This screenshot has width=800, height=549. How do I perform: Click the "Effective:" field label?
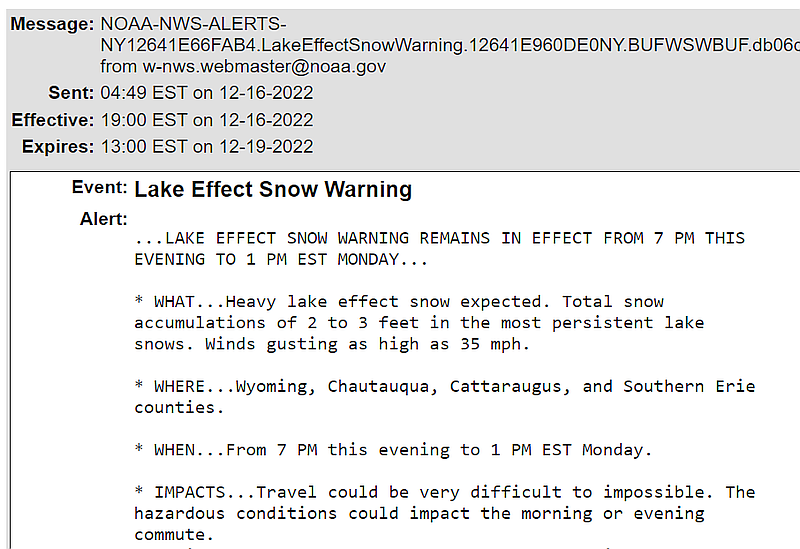click(51, 120)
